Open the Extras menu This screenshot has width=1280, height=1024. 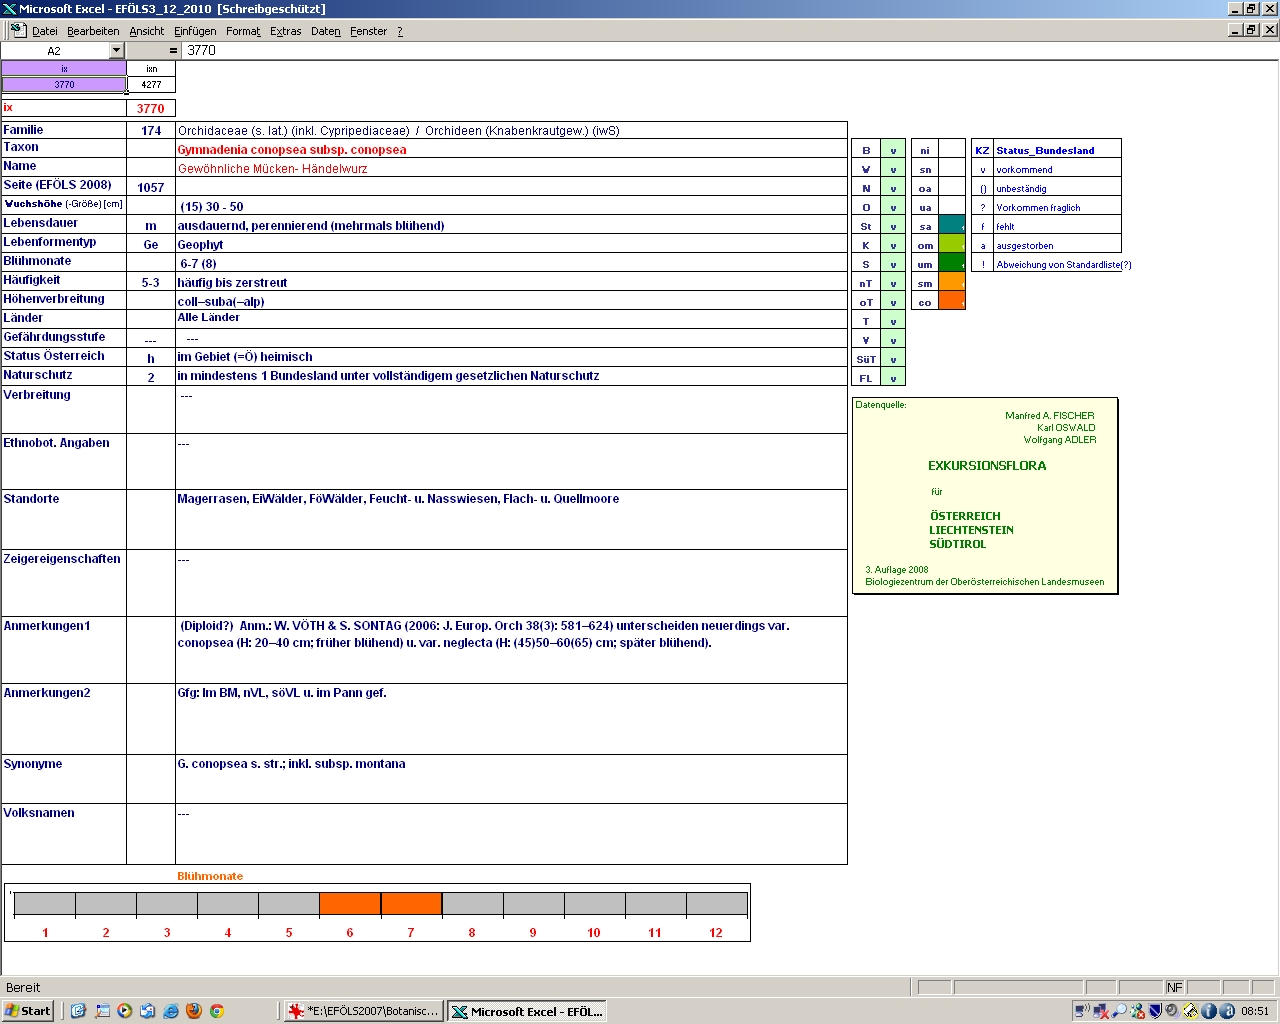[x=286, y=31]
